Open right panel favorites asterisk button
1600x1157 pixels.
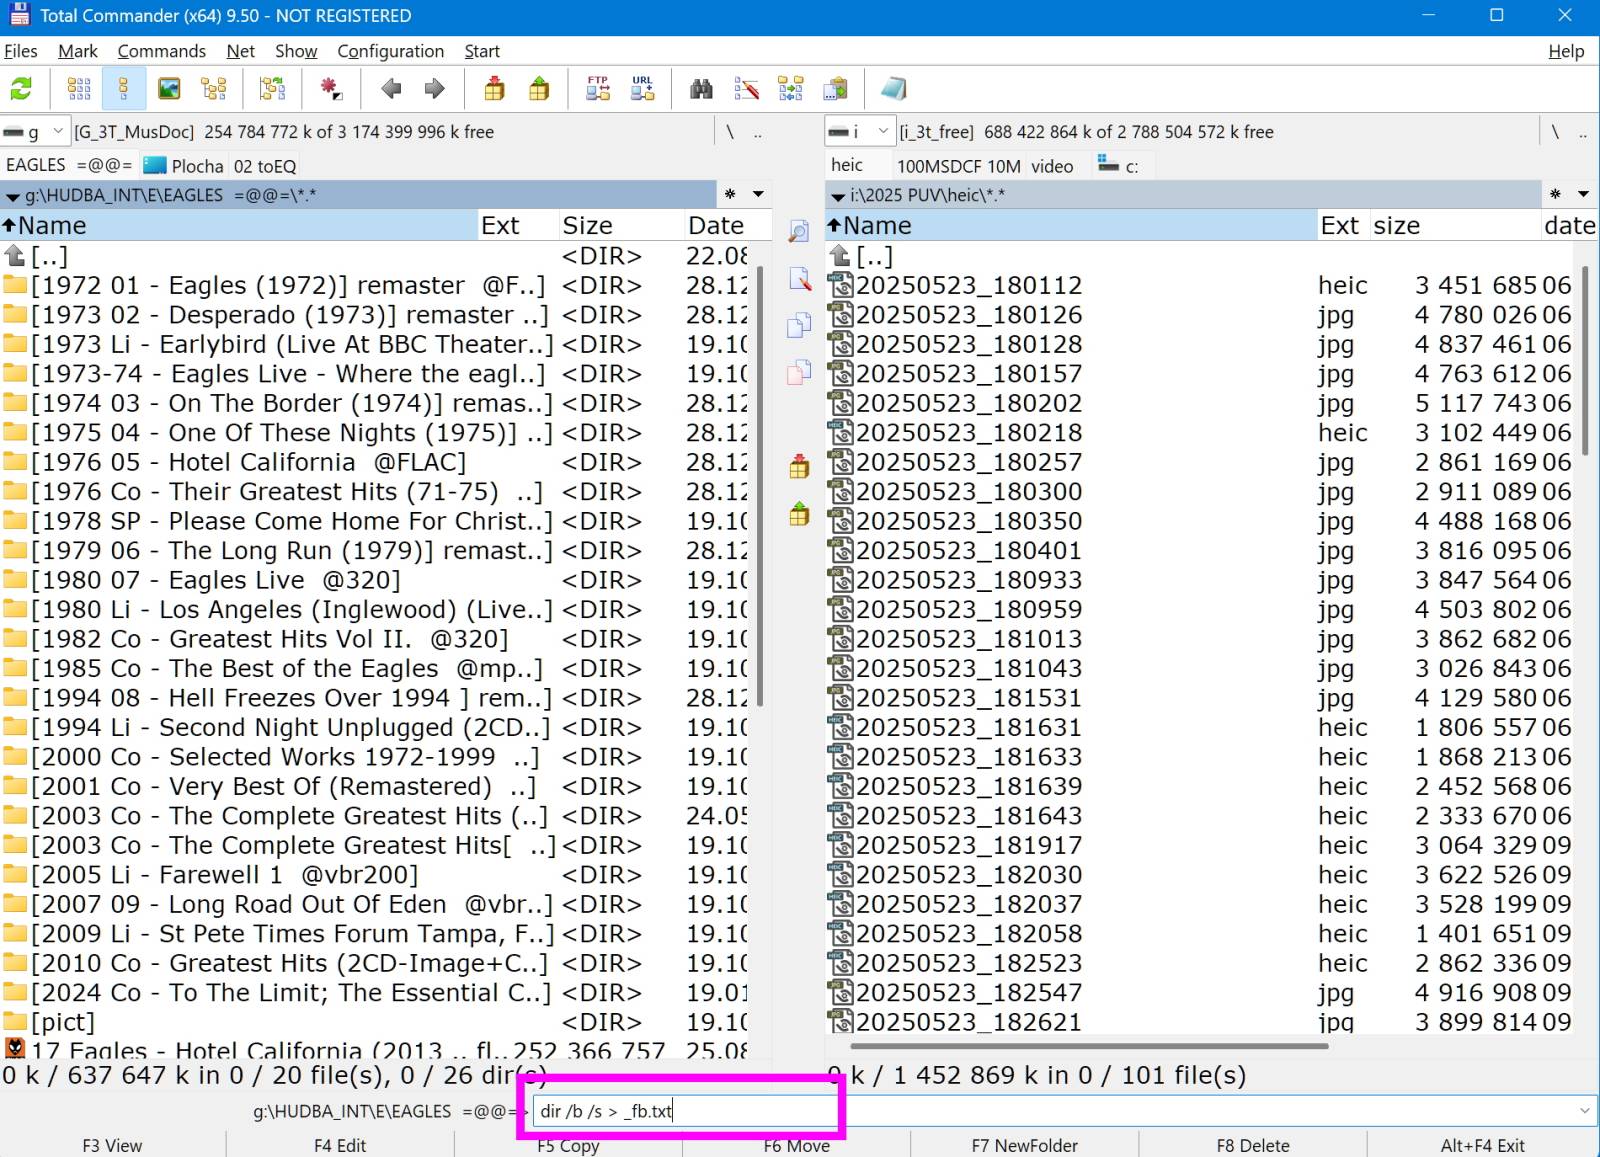coord(1555,194)
